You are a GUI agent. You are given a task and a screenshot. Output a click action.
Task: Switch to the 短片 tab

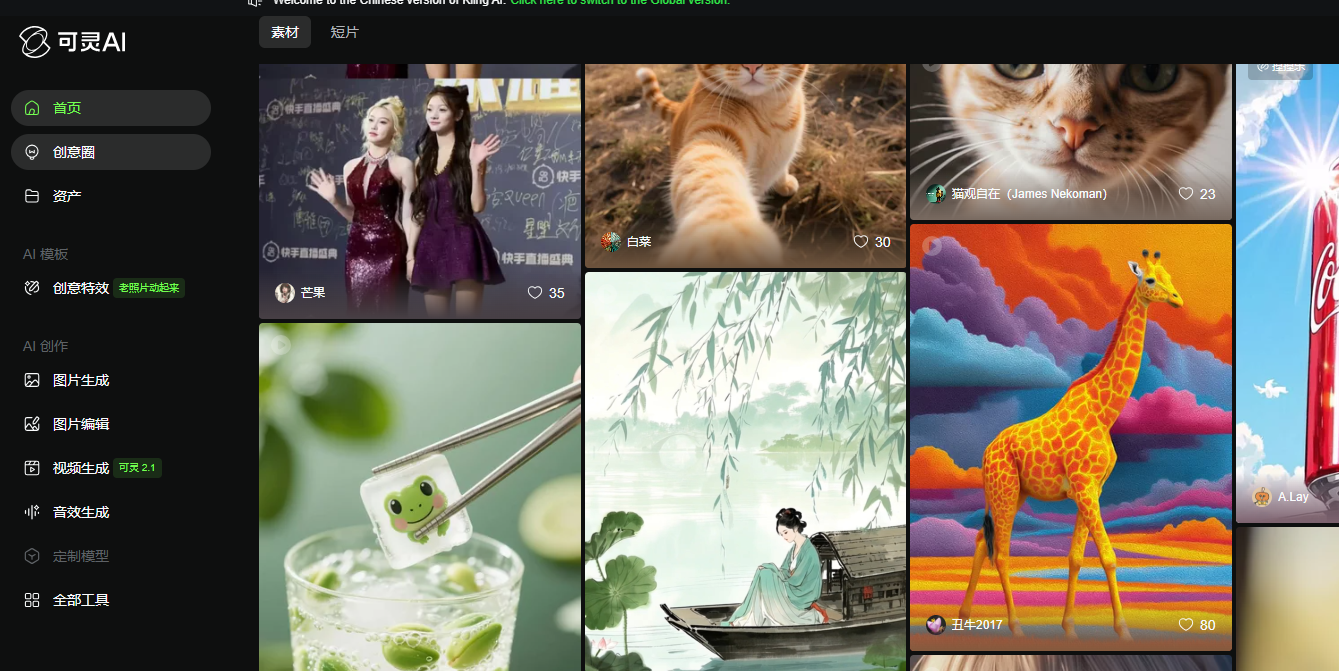tap(345, 32)
